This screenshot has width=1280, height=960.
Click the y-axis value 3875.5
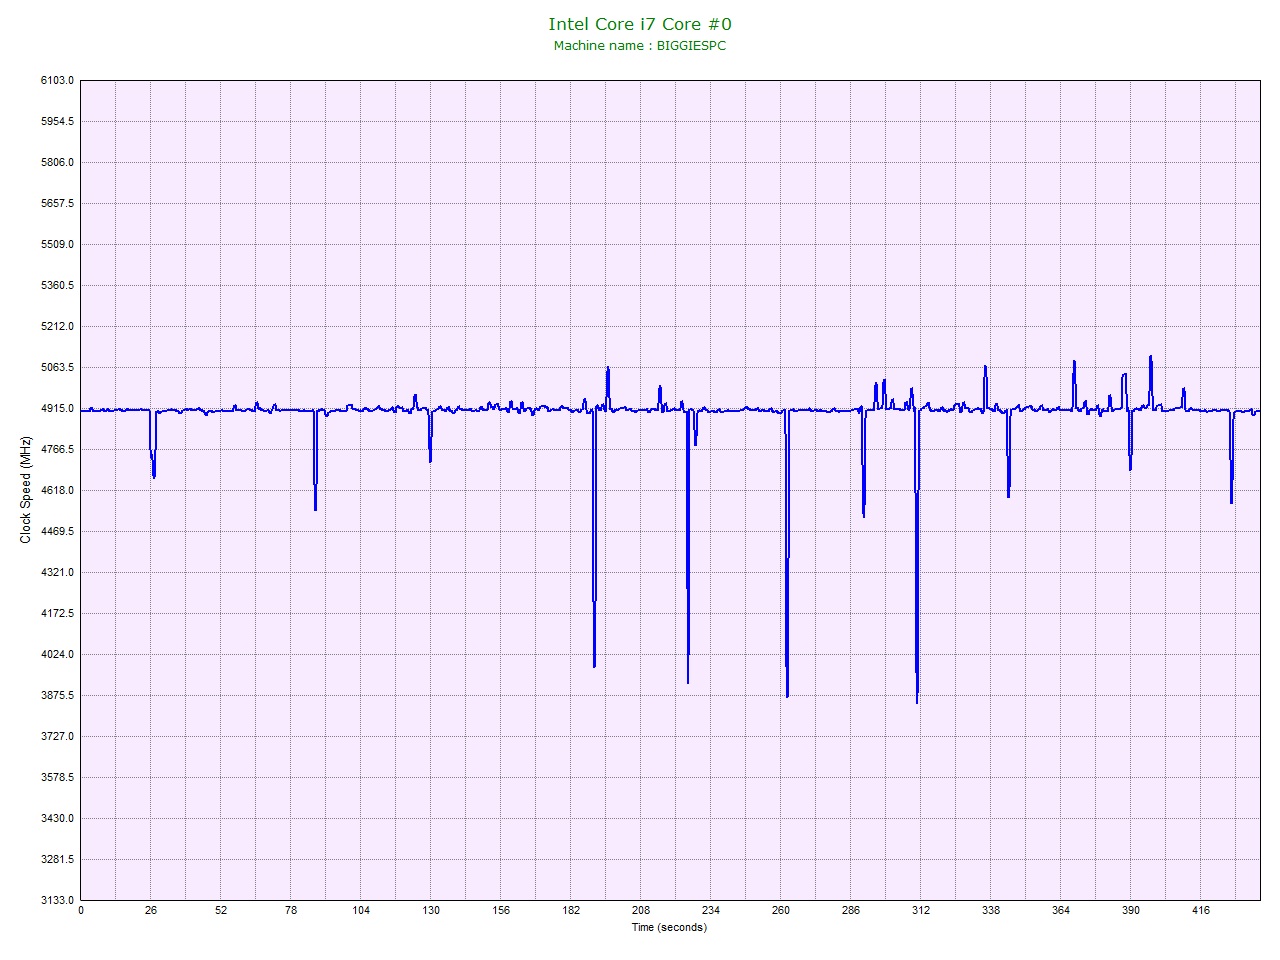[58, 695]
